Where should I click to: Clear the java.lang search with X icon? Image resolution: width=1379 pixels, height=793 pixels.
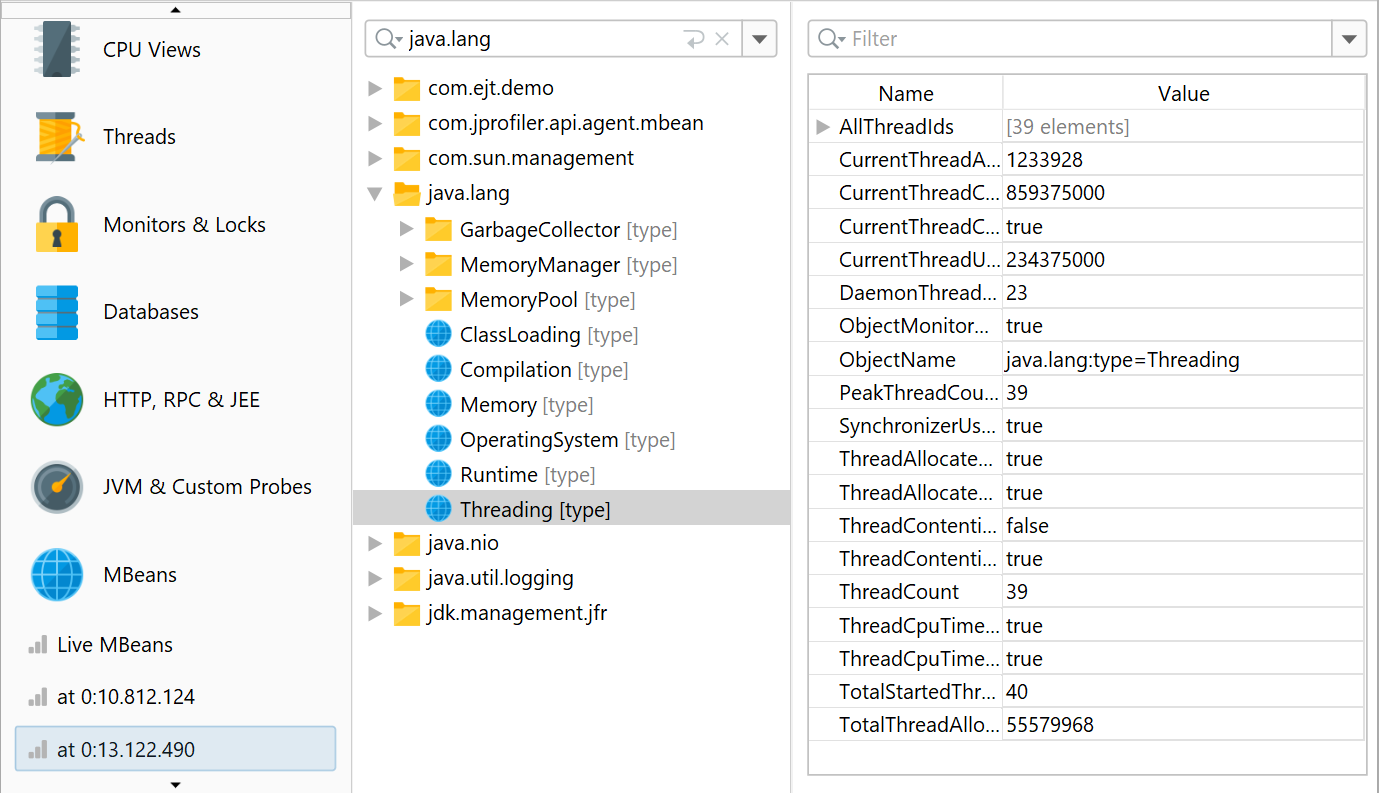(722, 40)
